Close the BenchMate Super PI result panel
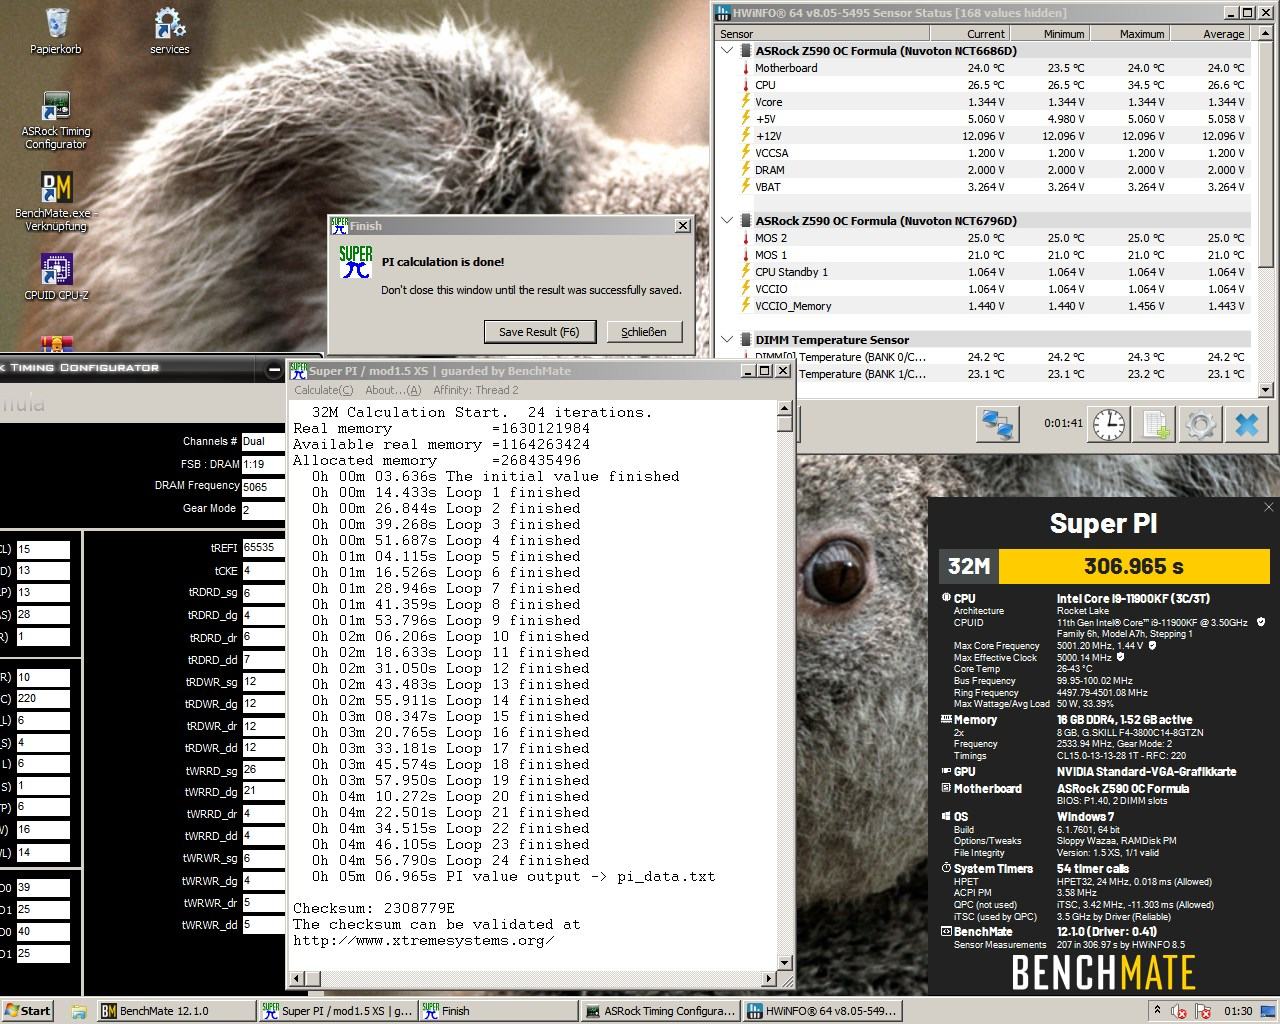The height and width of the screenshot is (1024, 1280). pos(1269,507)
